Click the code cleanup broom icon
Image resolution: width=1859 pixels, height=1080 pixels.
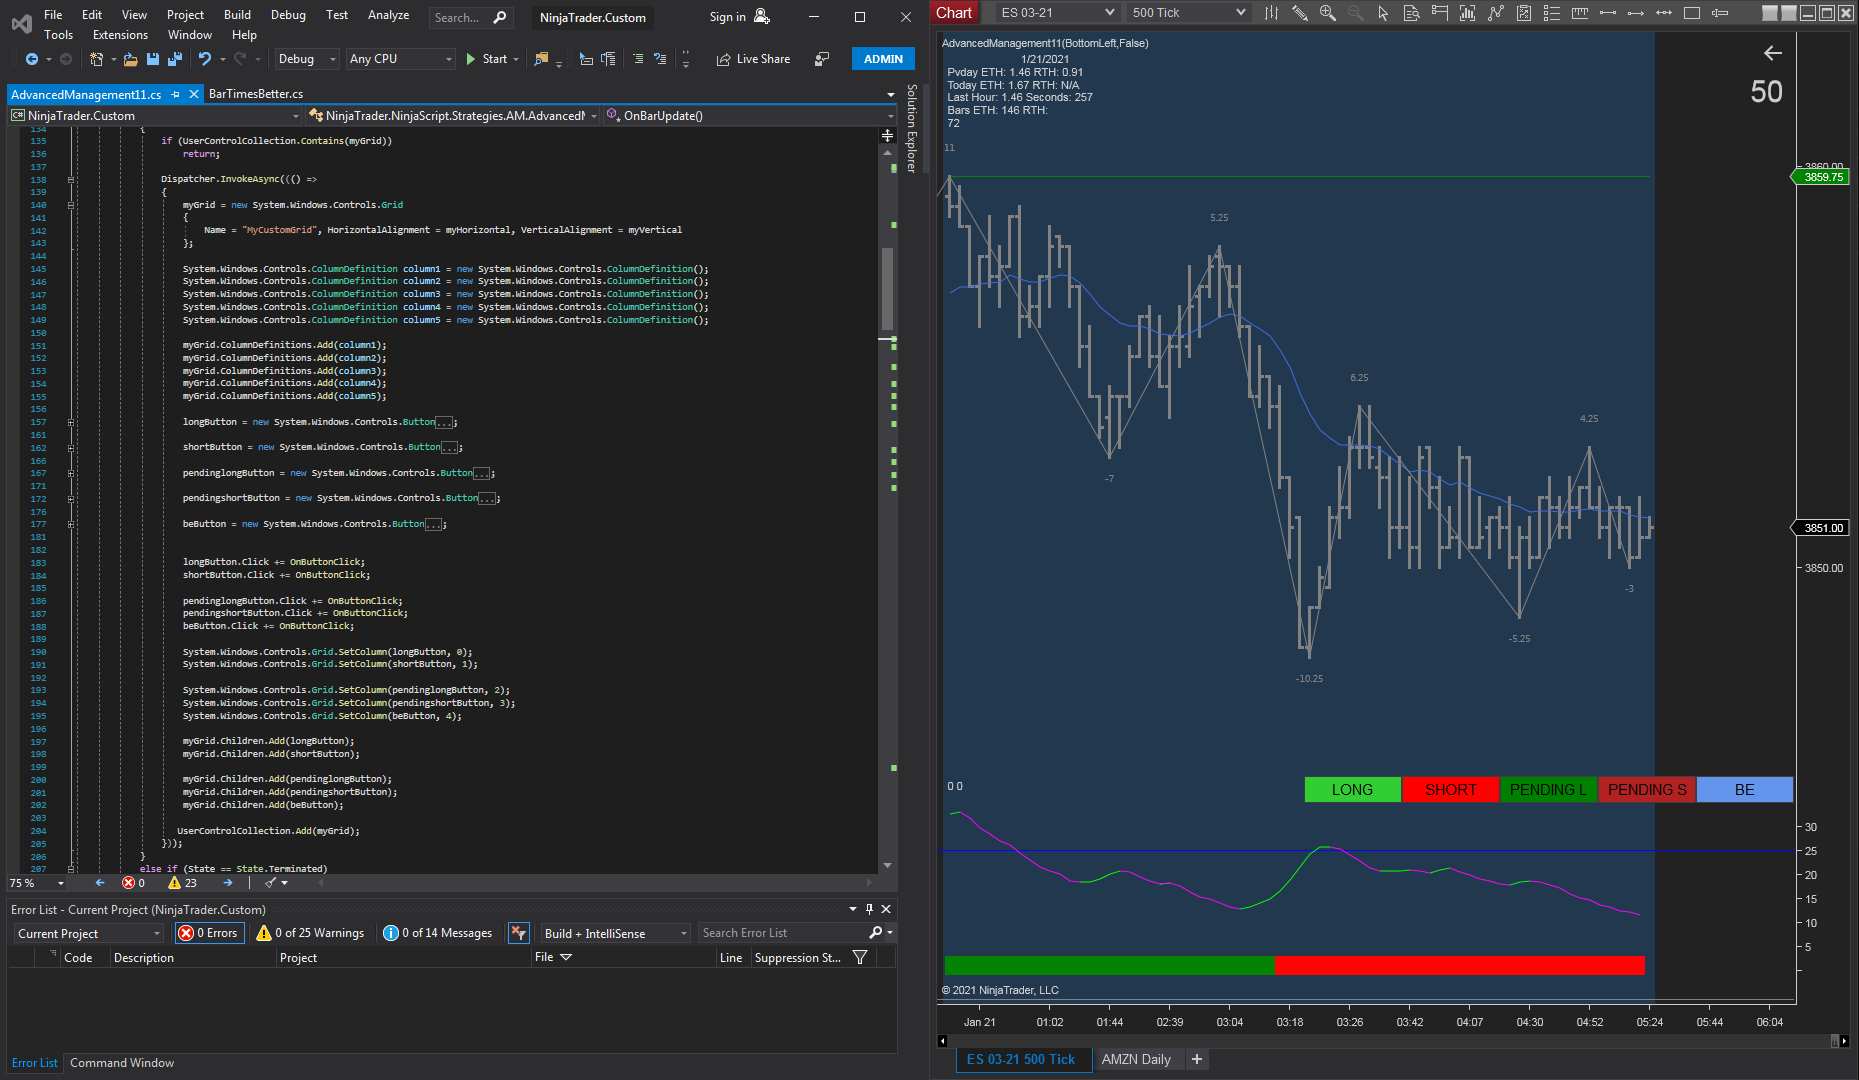pos(270,883)
